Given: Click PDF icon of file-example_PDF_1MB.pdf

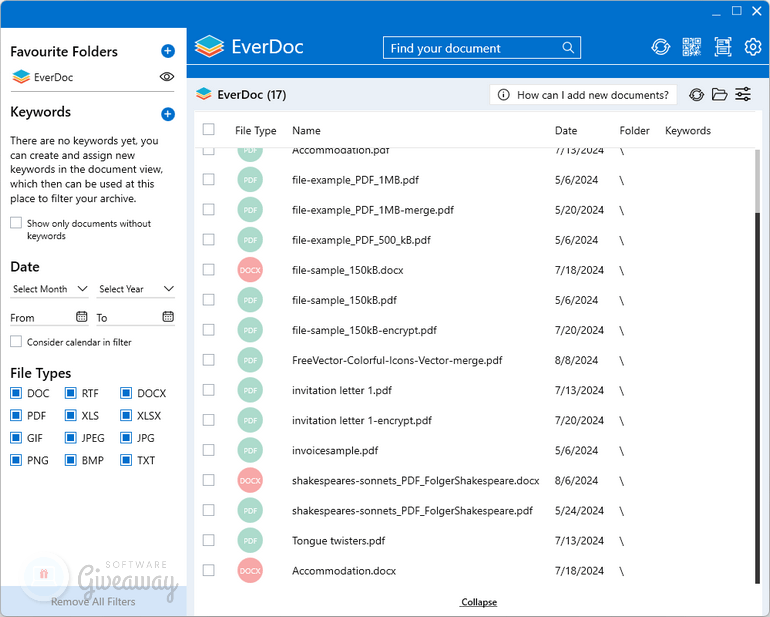Looking at the screenshot, I should [x=250, y=180].
